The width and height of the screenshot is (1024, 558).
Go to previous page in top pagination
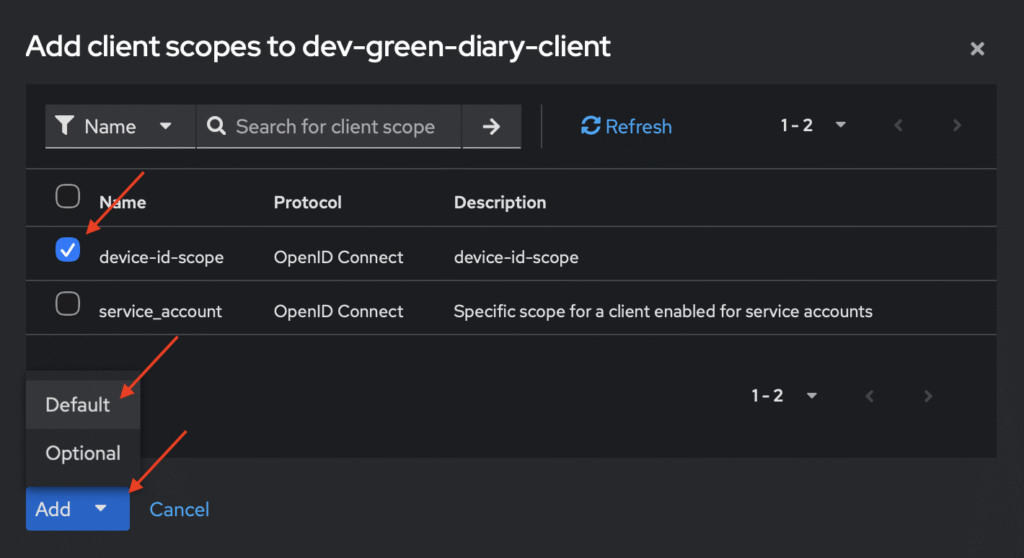point(898,126)
